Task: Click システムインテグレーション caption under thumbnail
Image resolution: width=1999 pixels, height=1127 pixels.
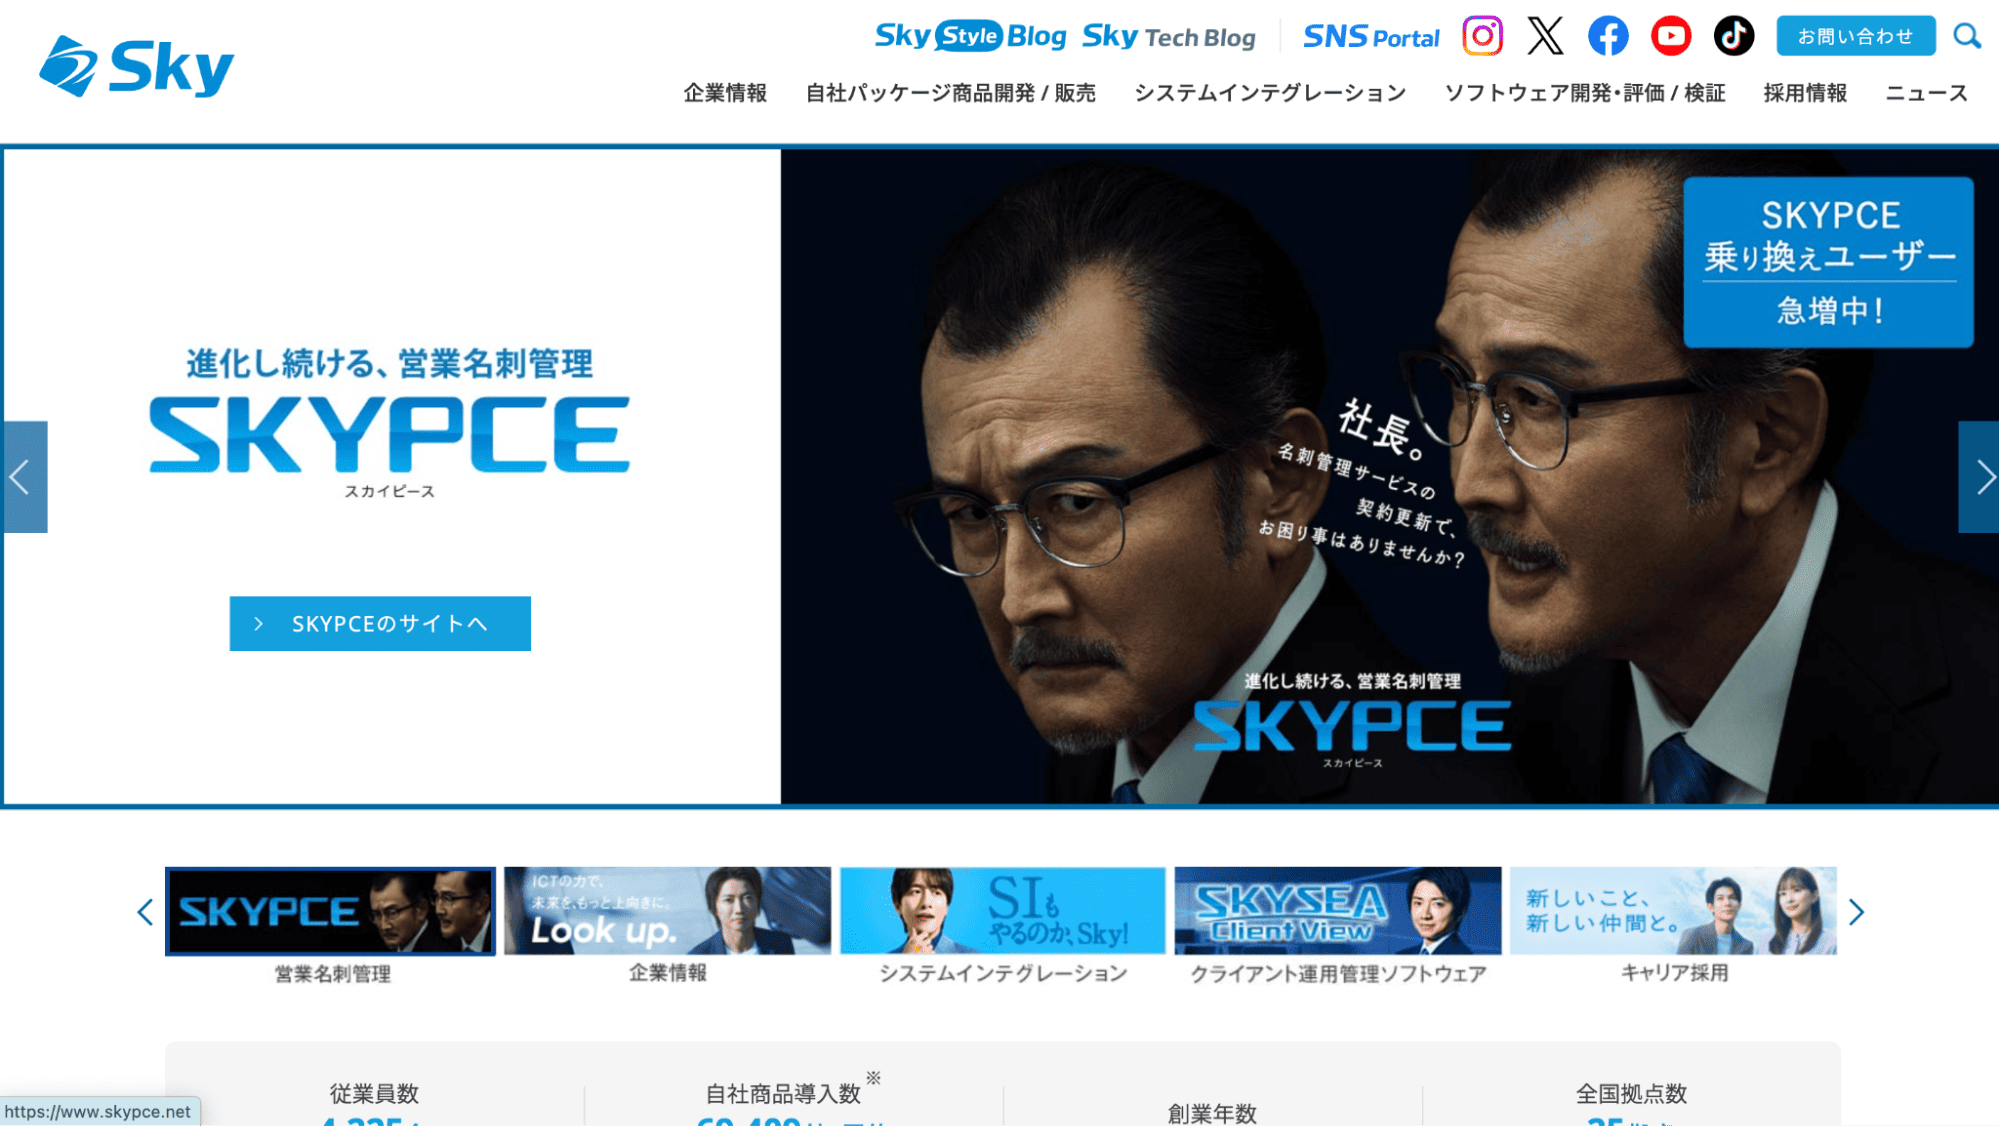Action: tap(1003, 974)
